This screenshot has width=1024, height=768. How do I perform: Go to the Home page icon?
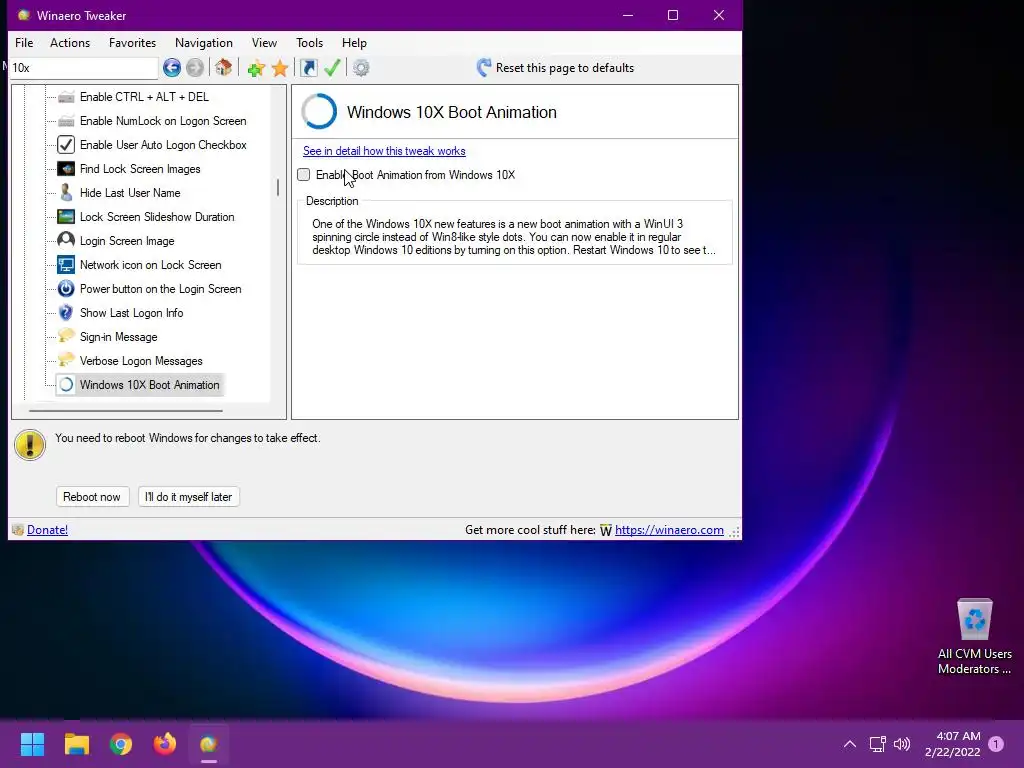coord(223,67)
